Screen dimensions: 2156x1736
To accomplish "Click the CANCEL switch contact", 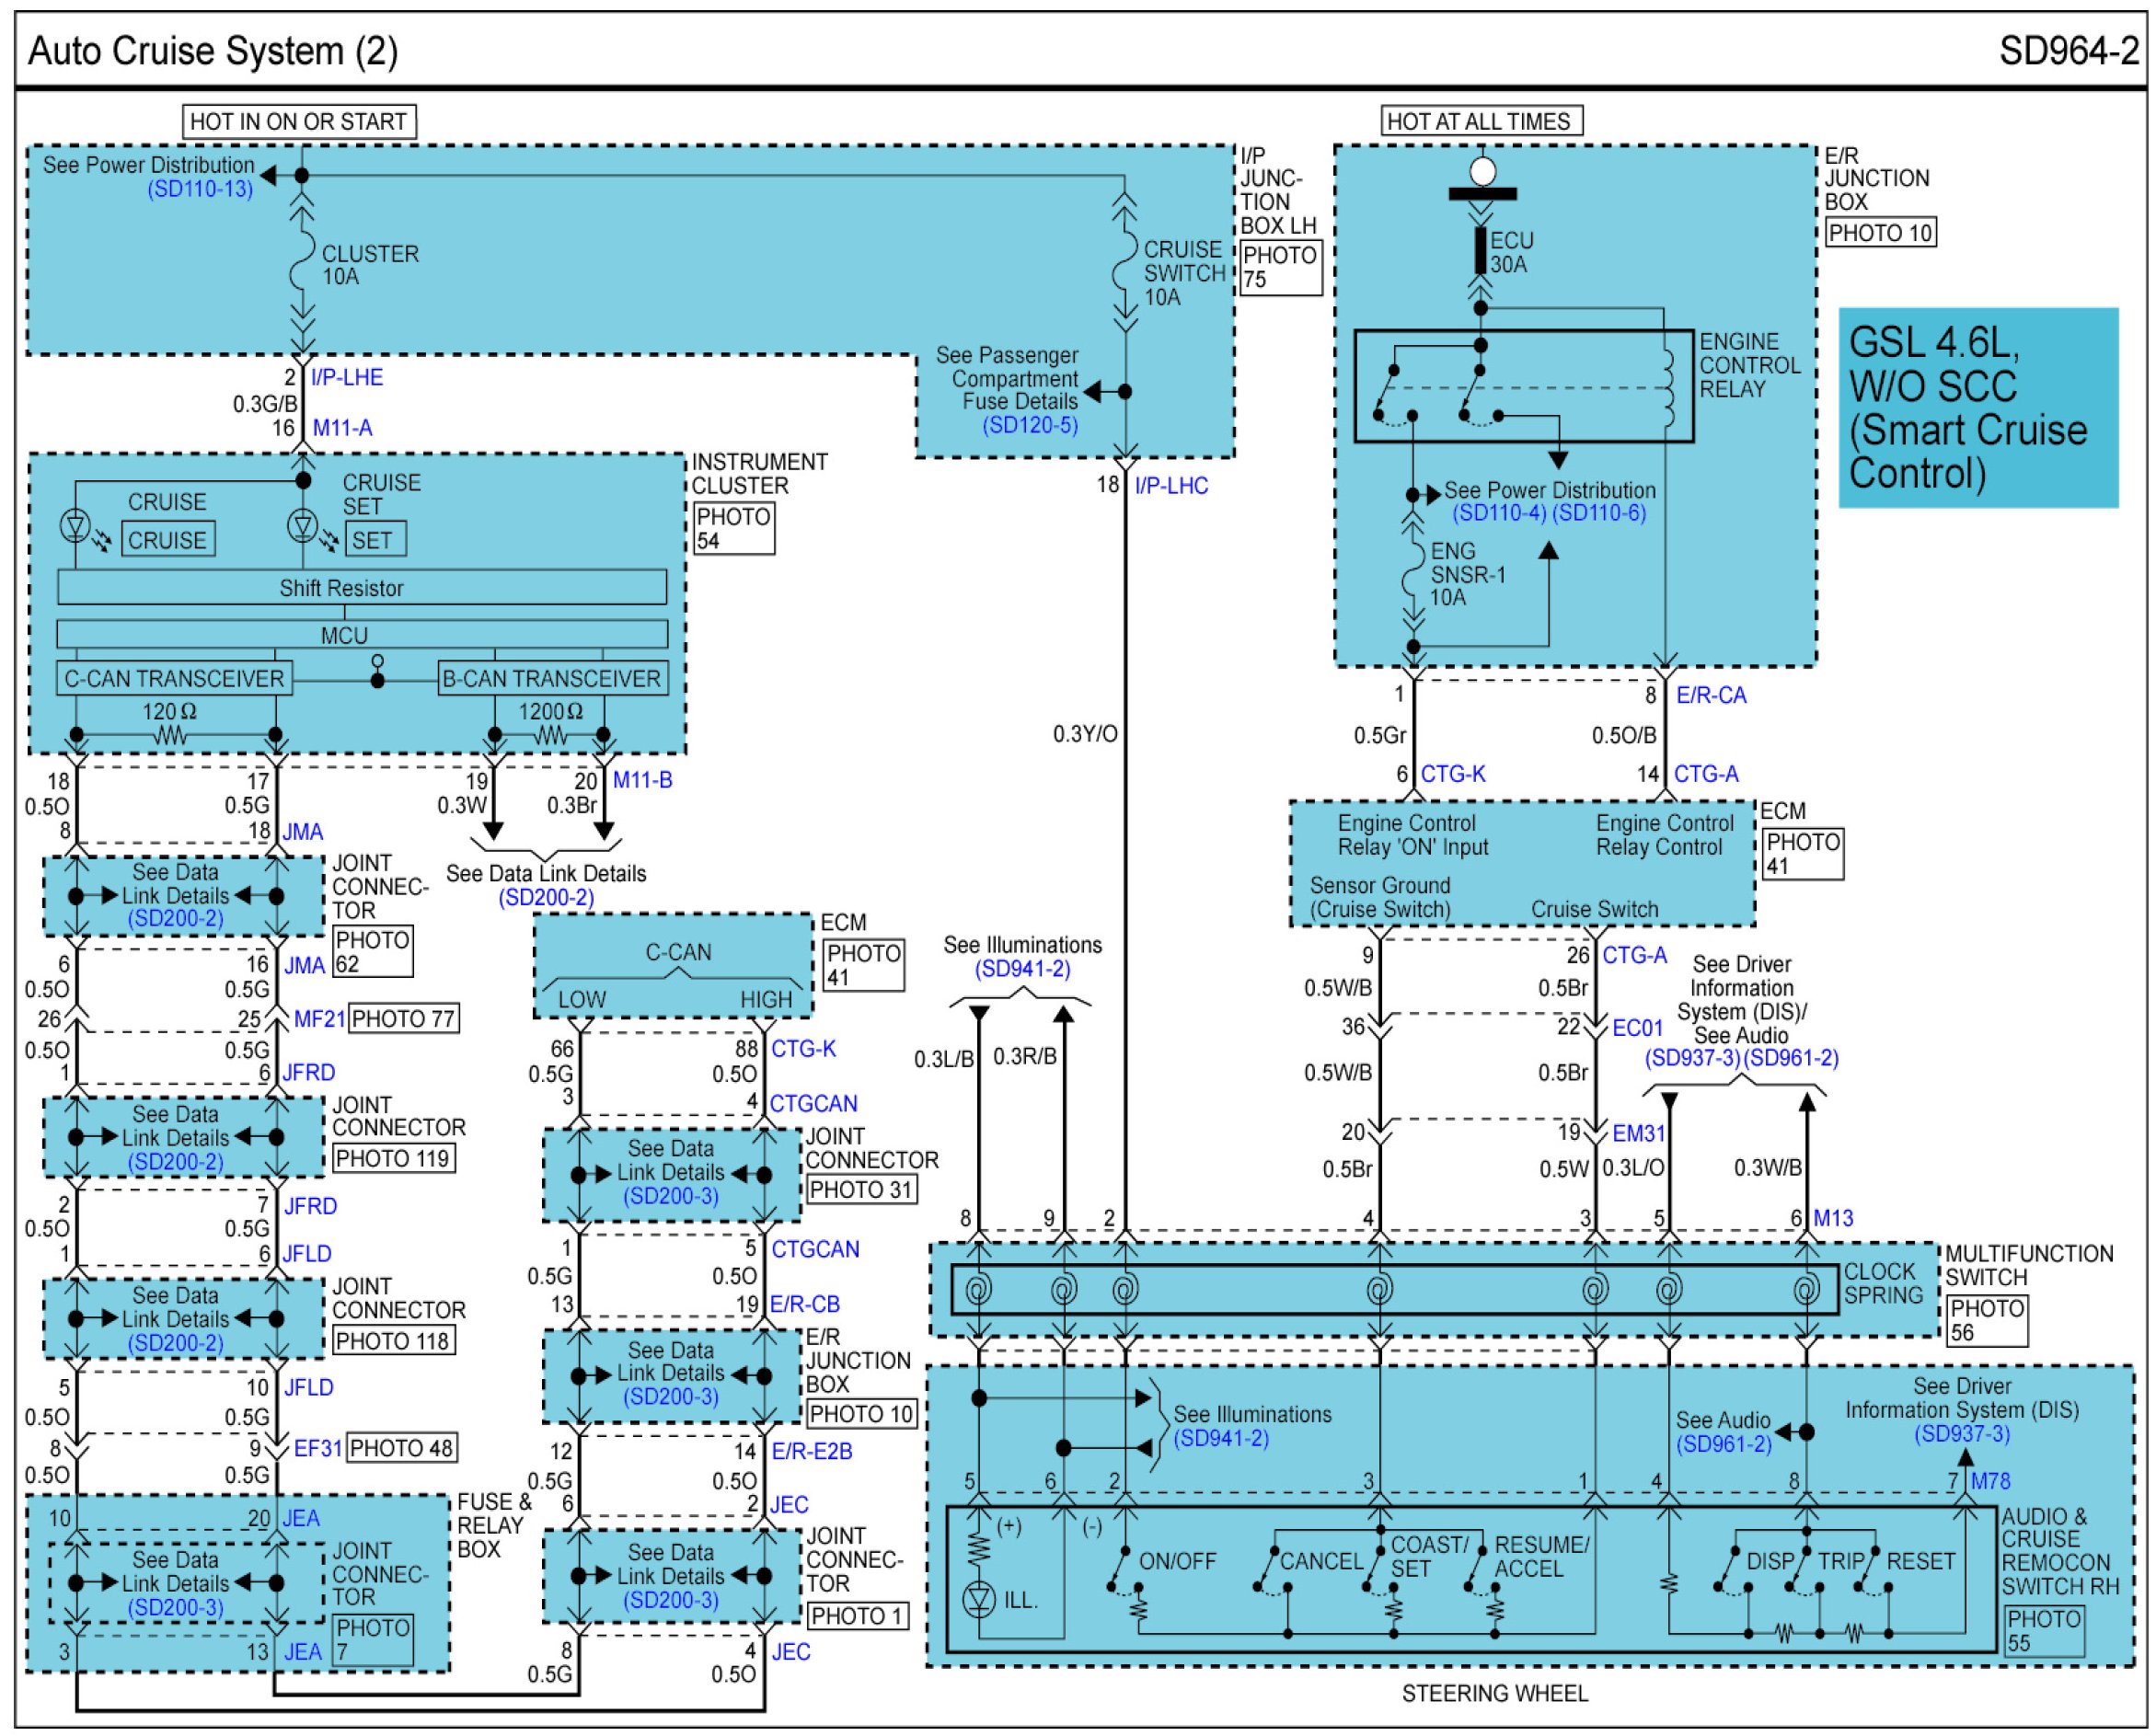I will pos(1264,1571).
